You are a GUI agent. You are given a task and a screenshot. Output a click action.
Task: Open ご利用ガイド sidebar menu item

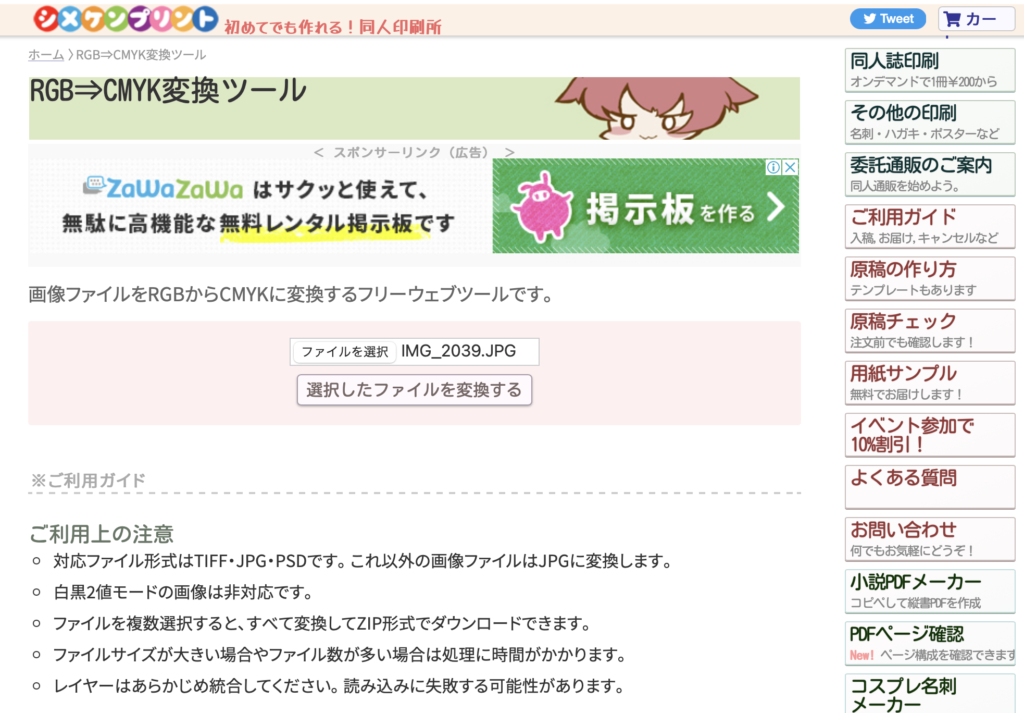[x=929, y=227]
